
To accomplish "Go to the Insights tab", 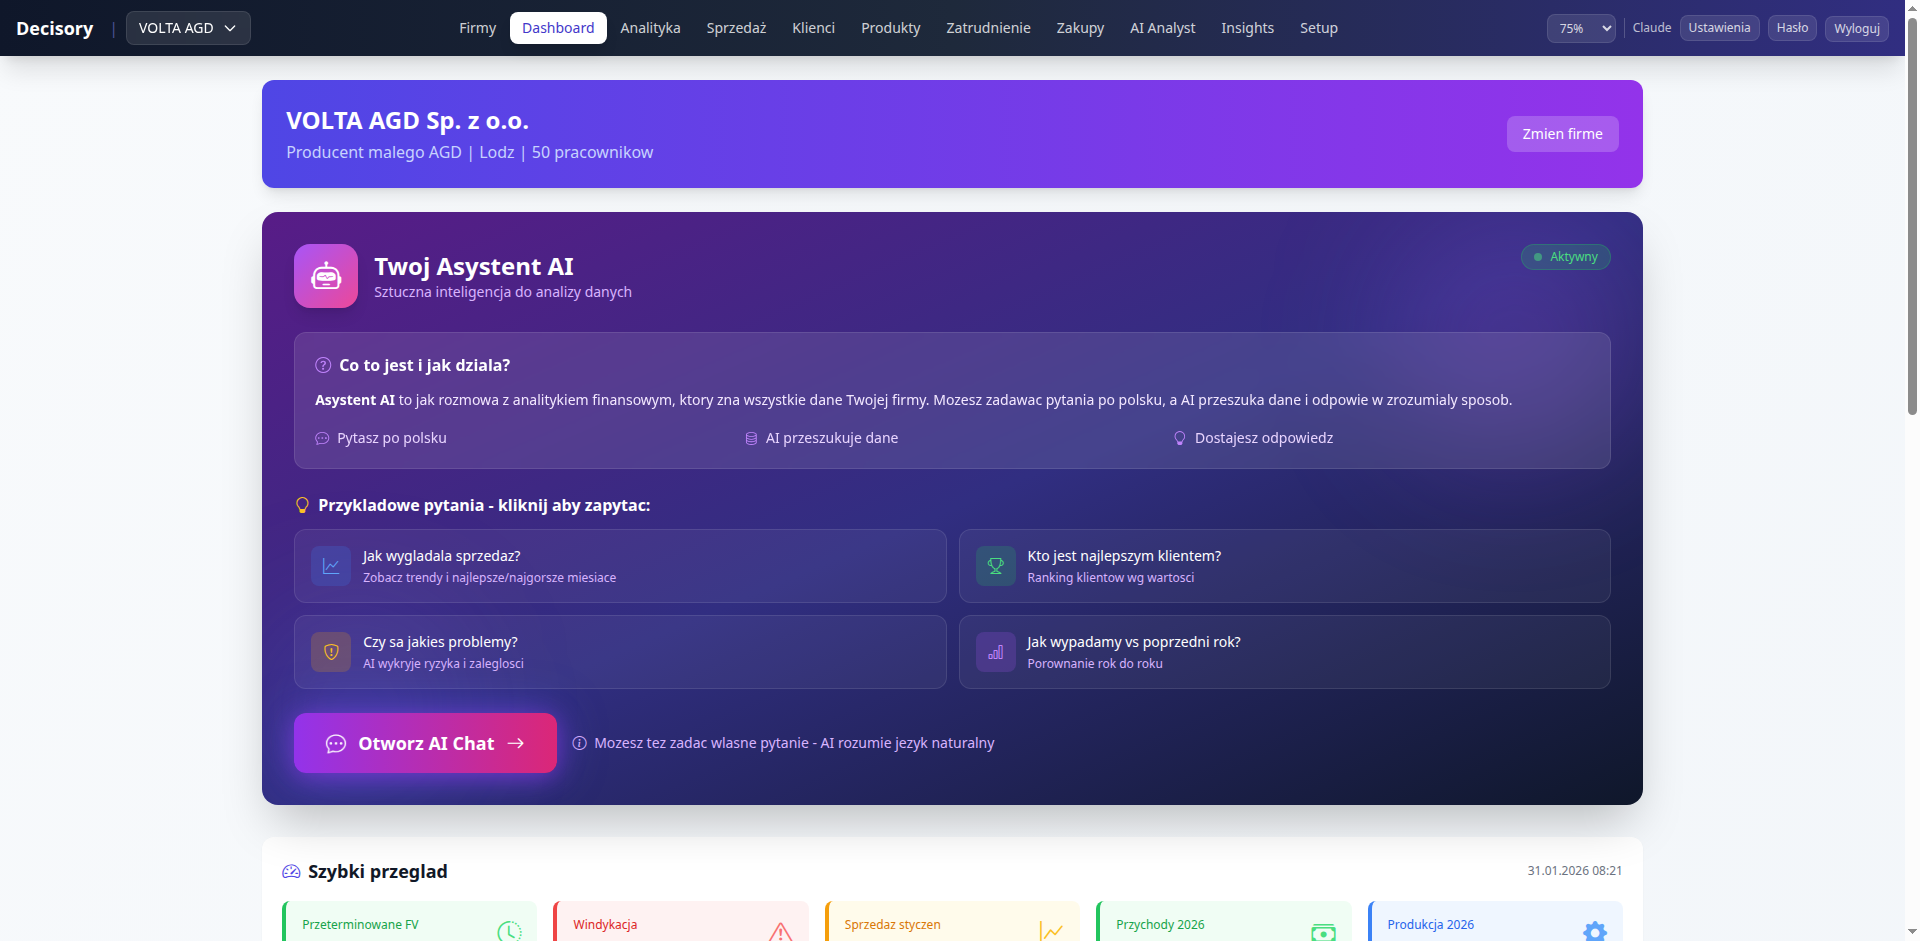I will pos(1247,28).
